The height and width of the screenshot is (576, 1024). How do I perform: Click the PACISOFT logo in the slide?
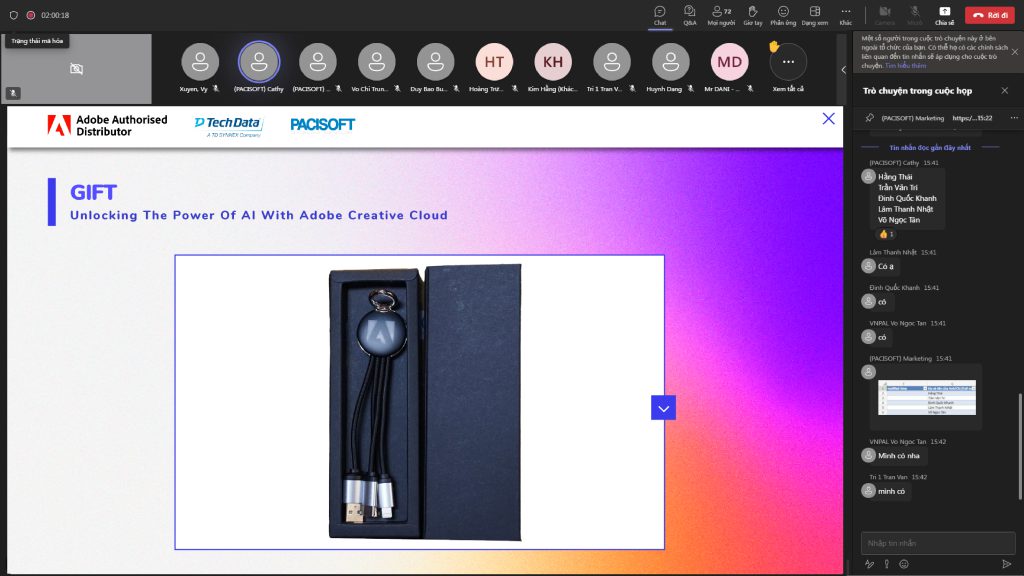tap(323, 124)
